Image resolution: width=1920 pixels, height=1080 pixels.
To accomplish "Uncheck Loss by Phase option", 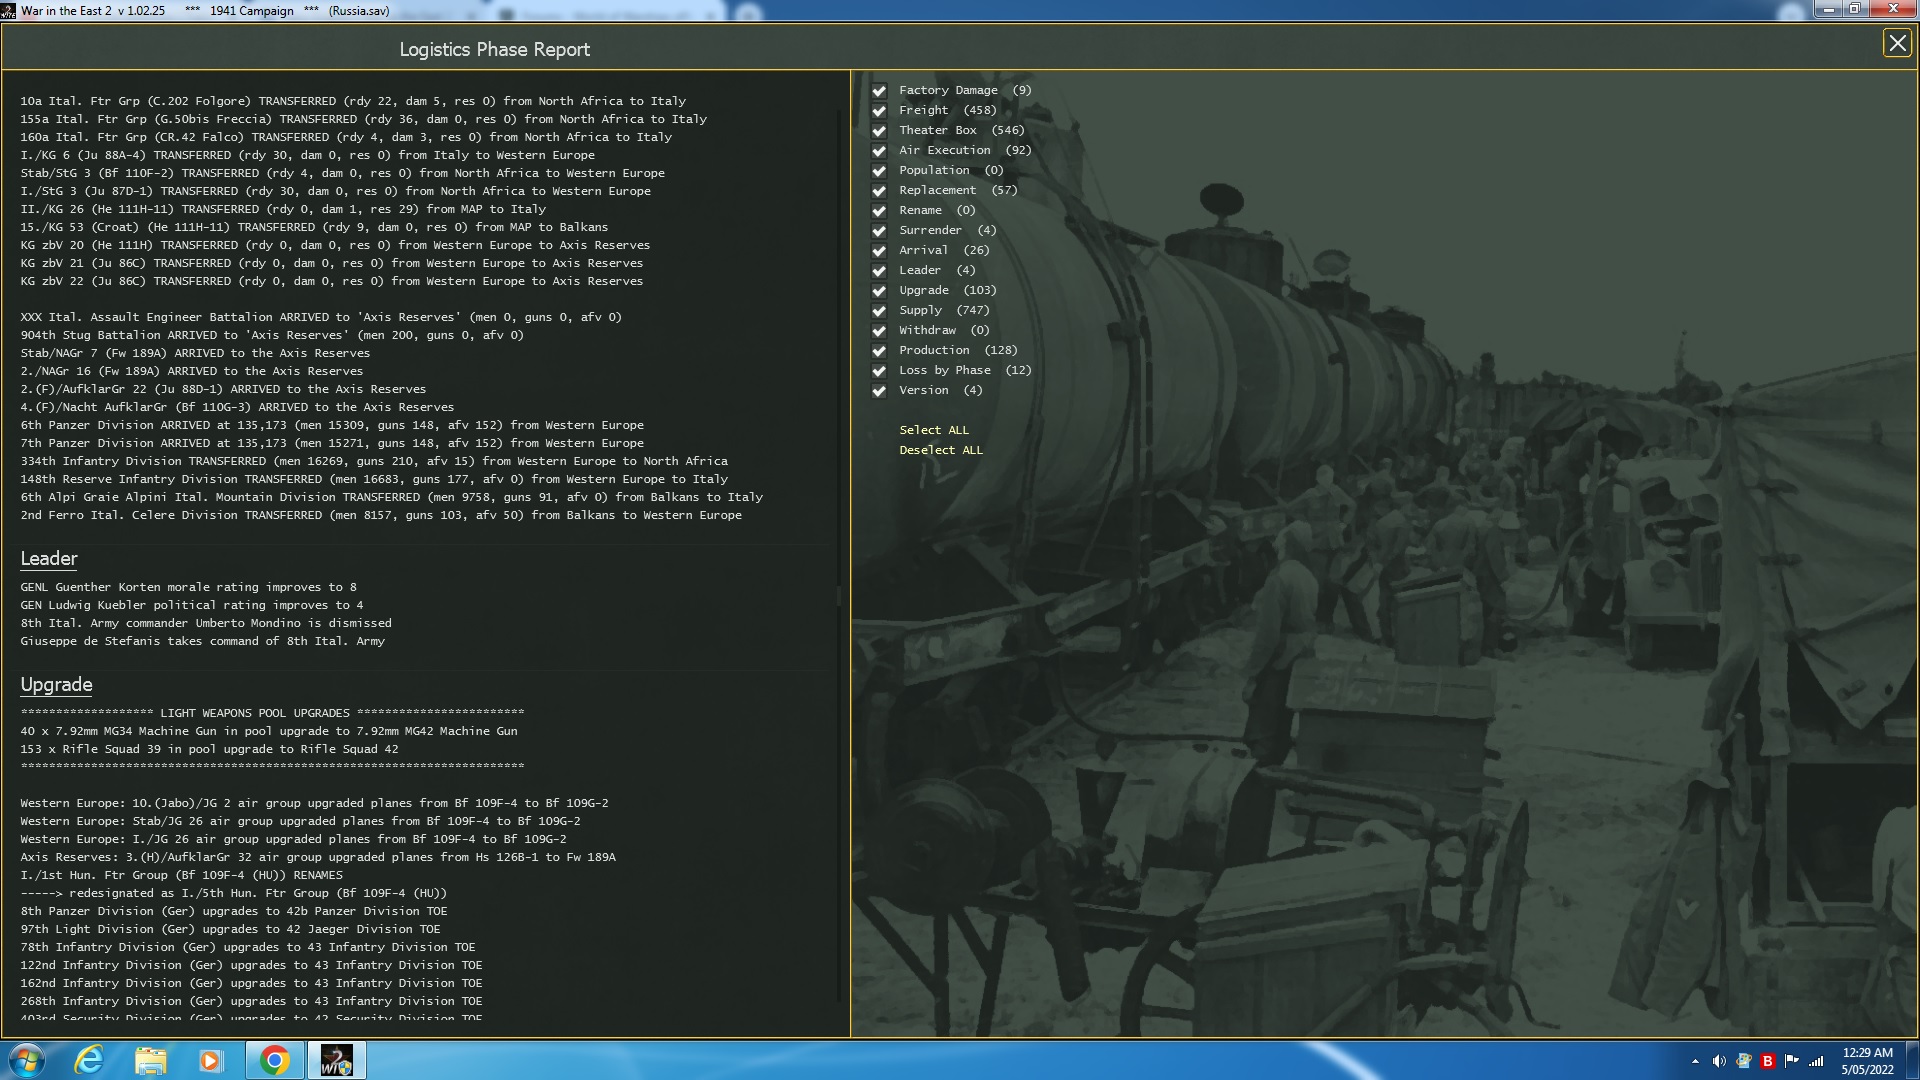I will pos(879,371).
